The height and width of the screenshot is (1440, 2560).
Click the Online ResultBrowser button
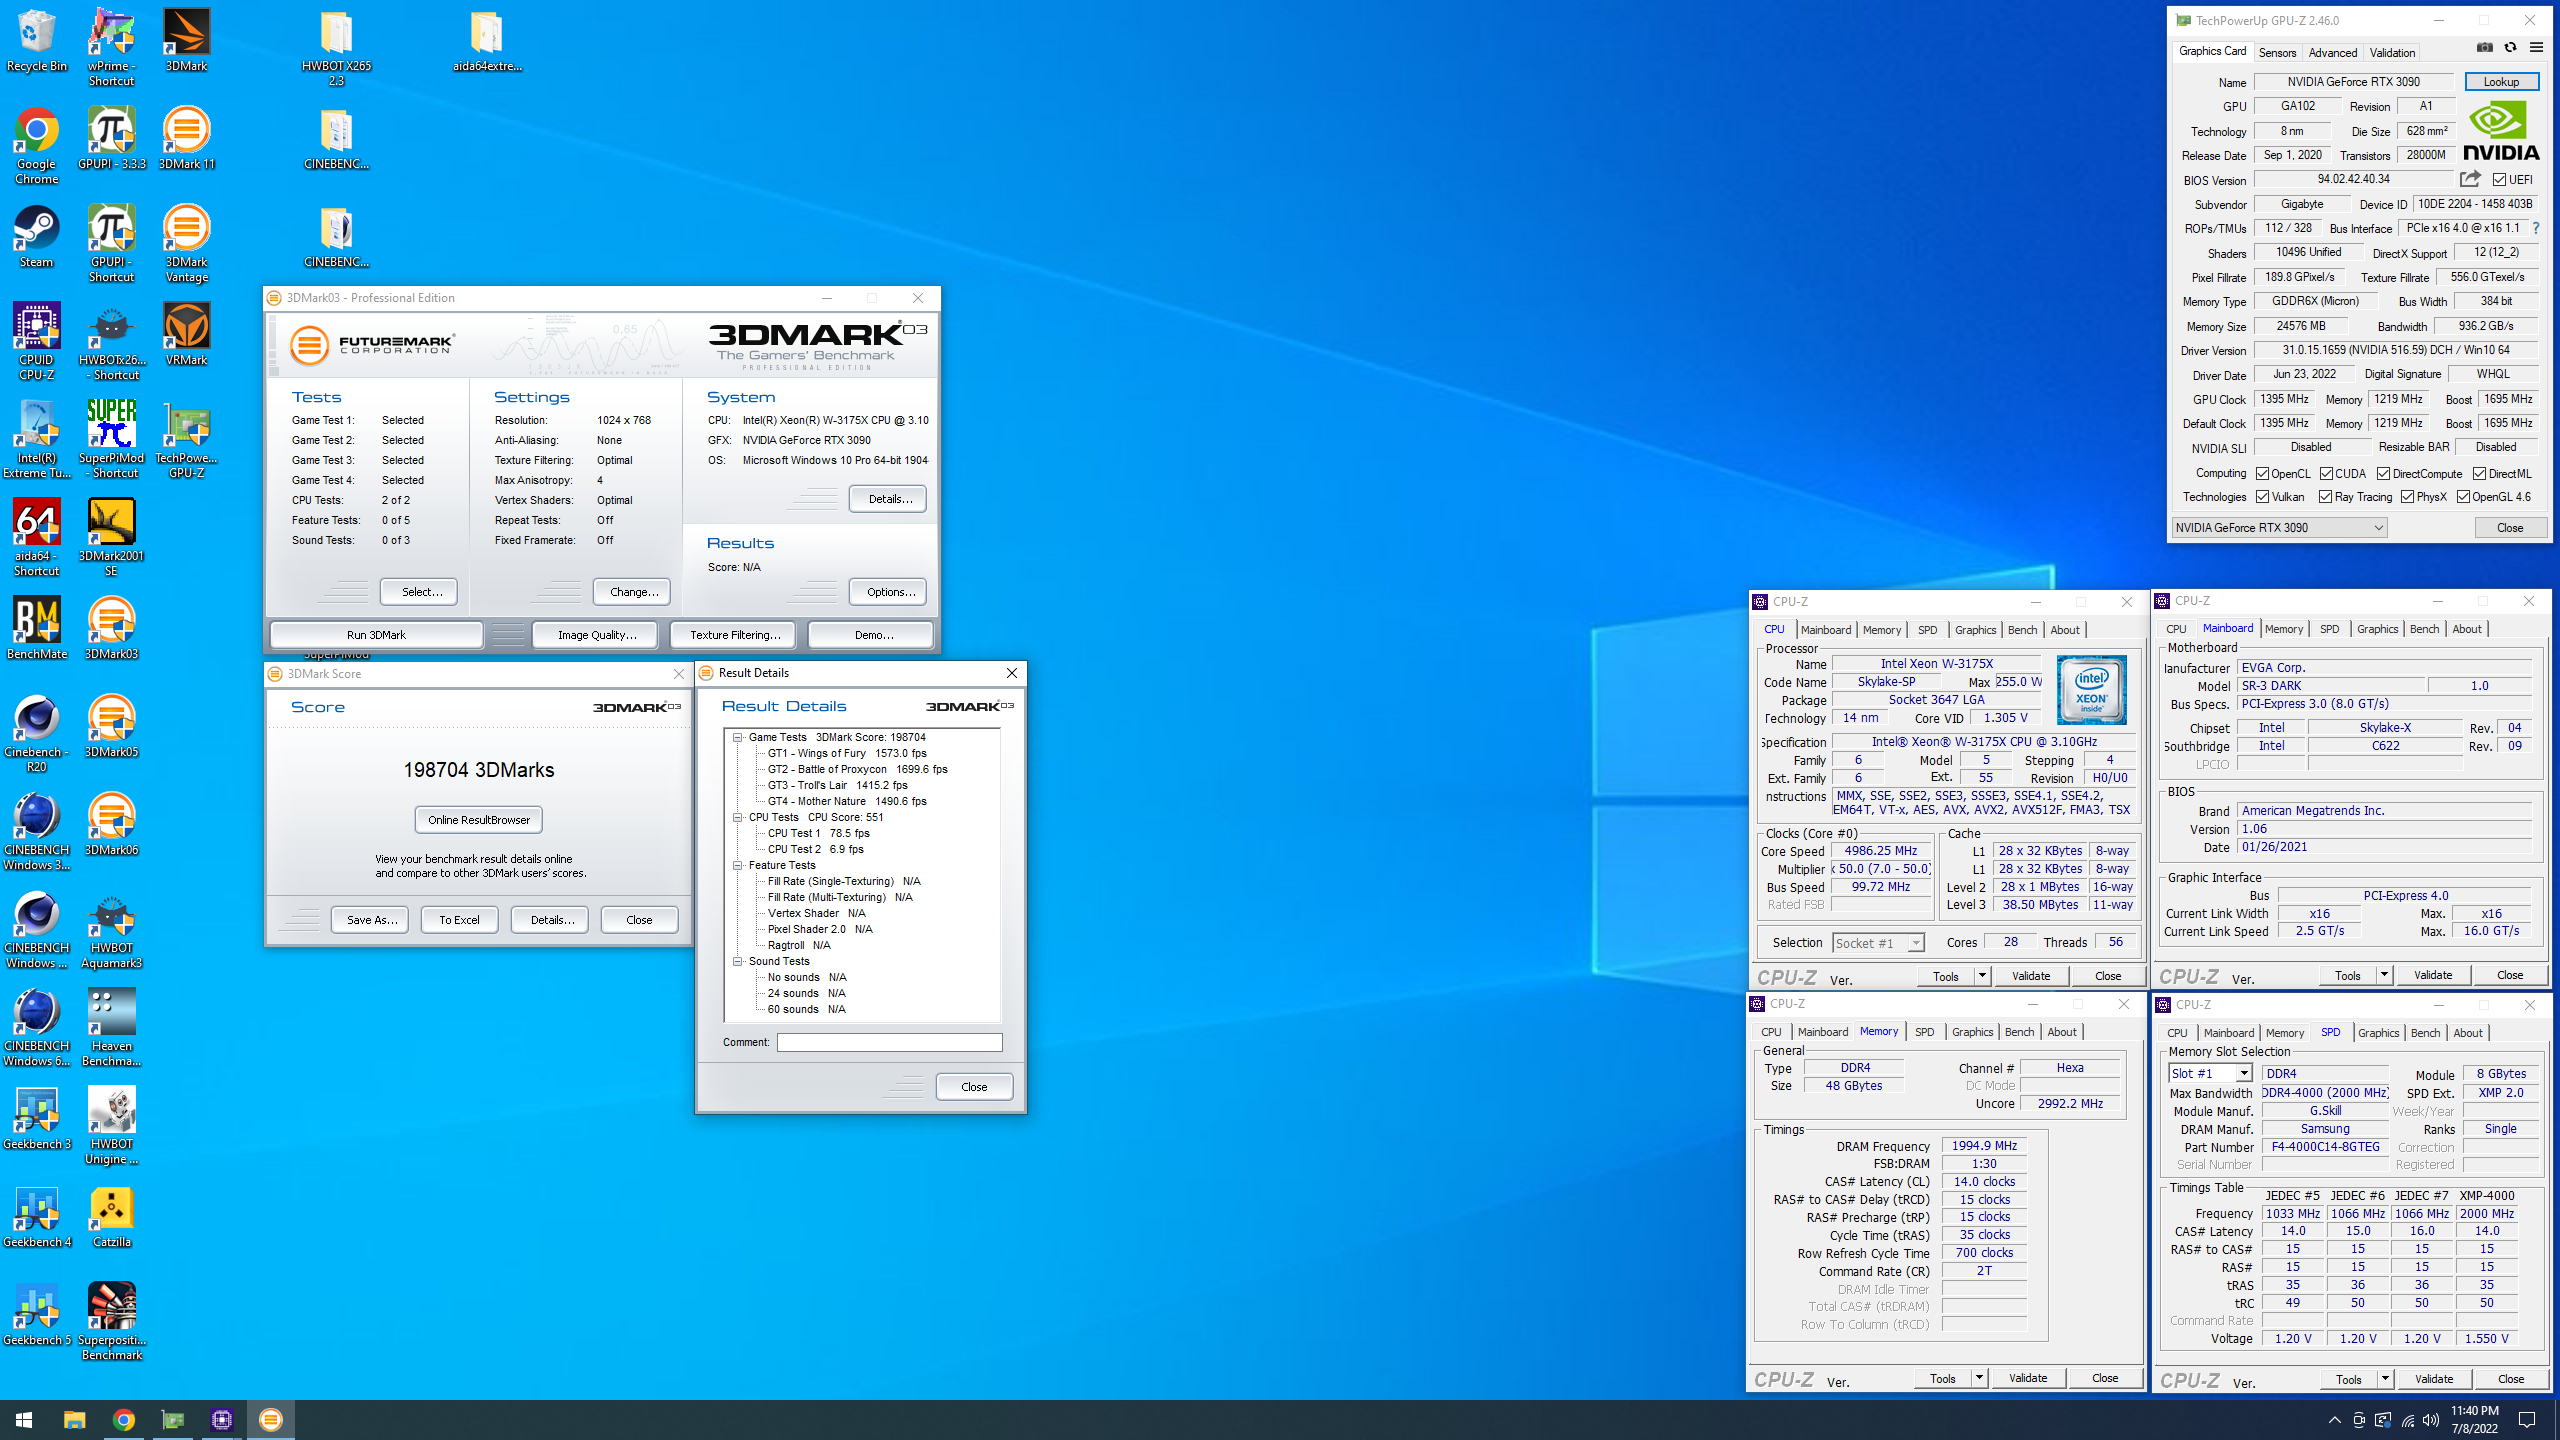click(479, 820)
